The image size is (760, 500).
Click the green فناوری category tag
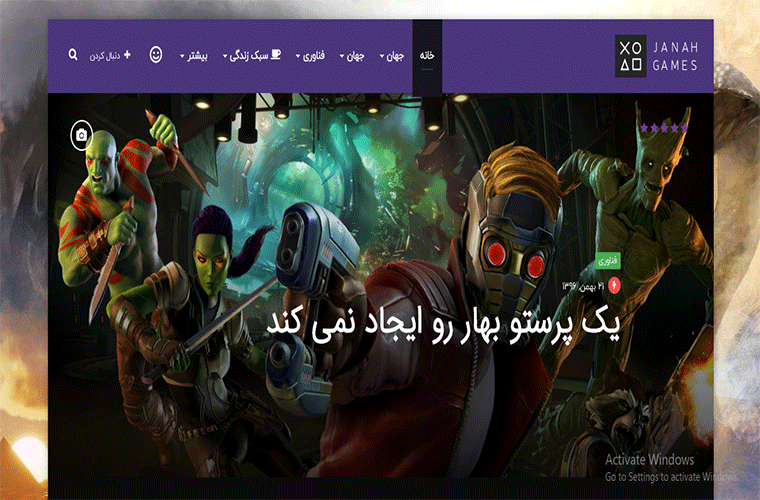(x=608, y=260)
